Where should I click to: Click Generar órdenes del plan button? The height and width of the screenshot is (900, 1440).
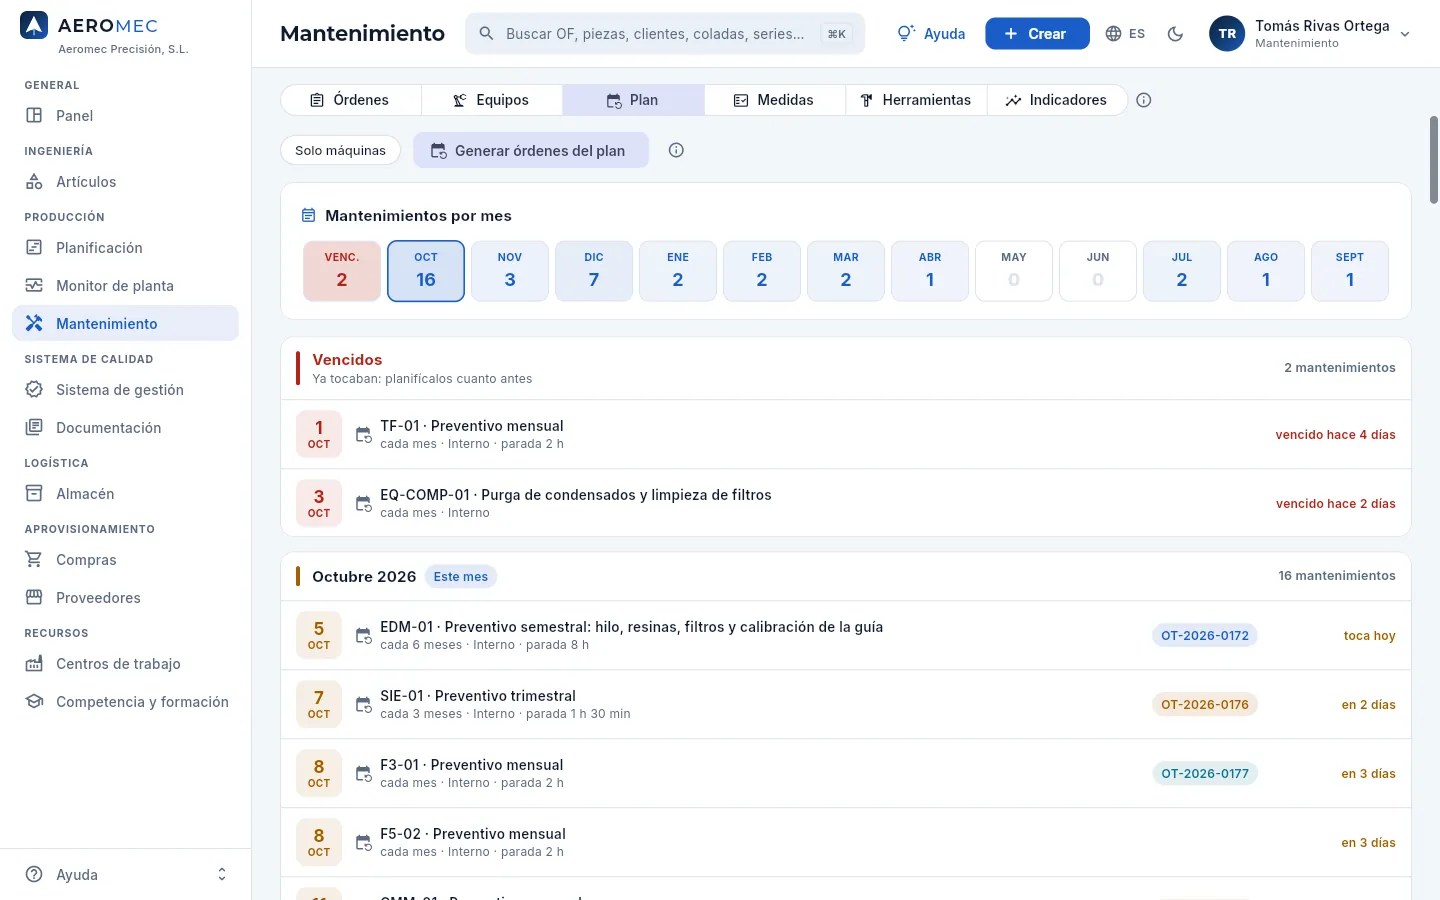(531, 150)
